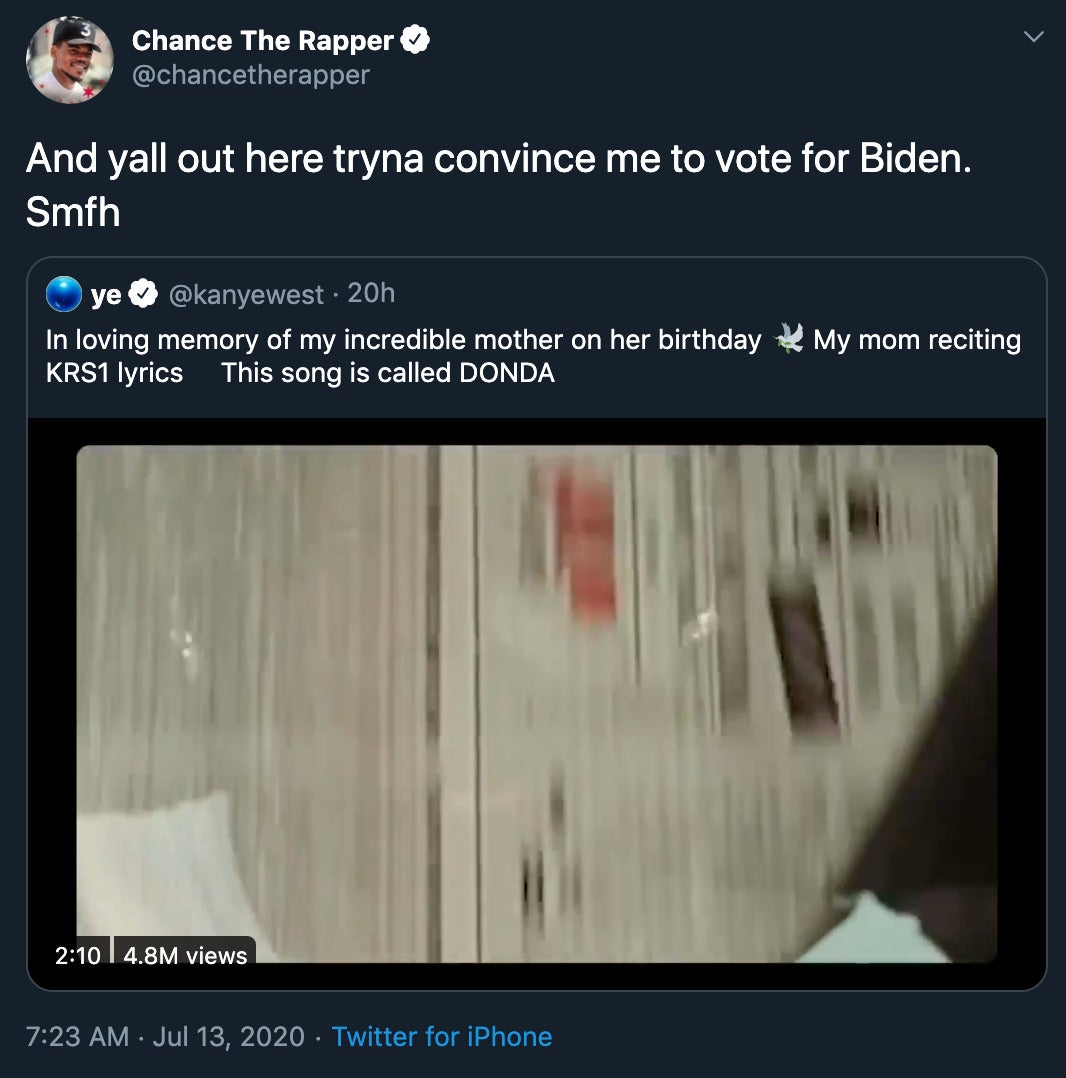Play the DONDA video in quoted tweet
Image resolution: width=1066 pixels, height=1078 pixels.
(x=537, y=704)
